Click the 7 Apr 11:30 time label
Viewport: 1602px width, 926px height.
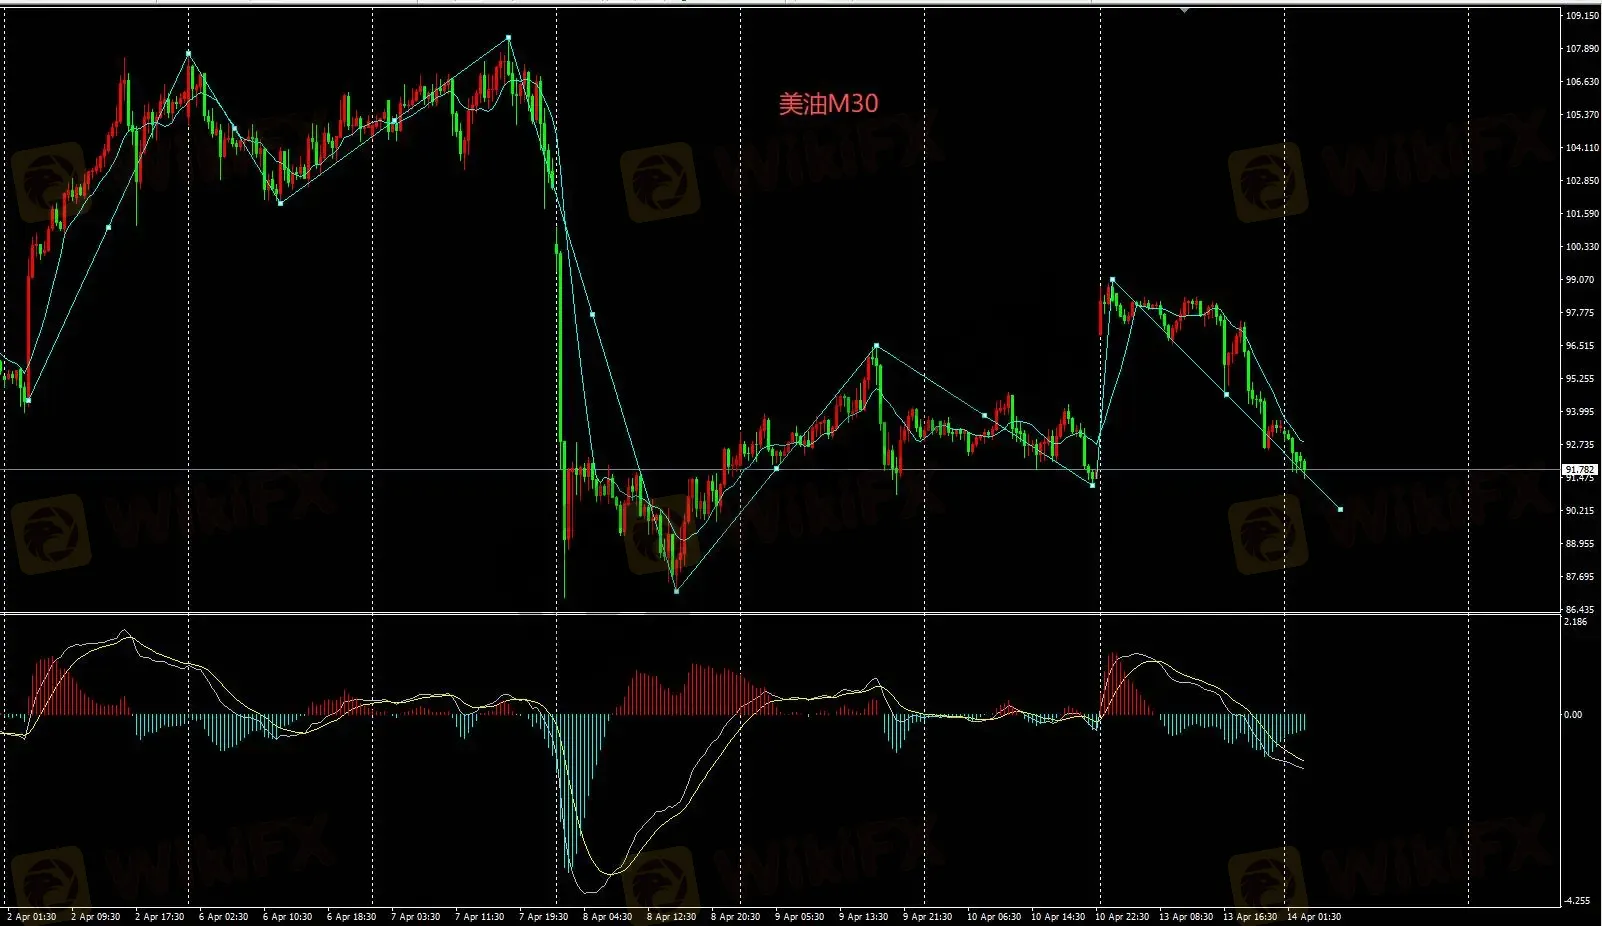click(480, 917)
